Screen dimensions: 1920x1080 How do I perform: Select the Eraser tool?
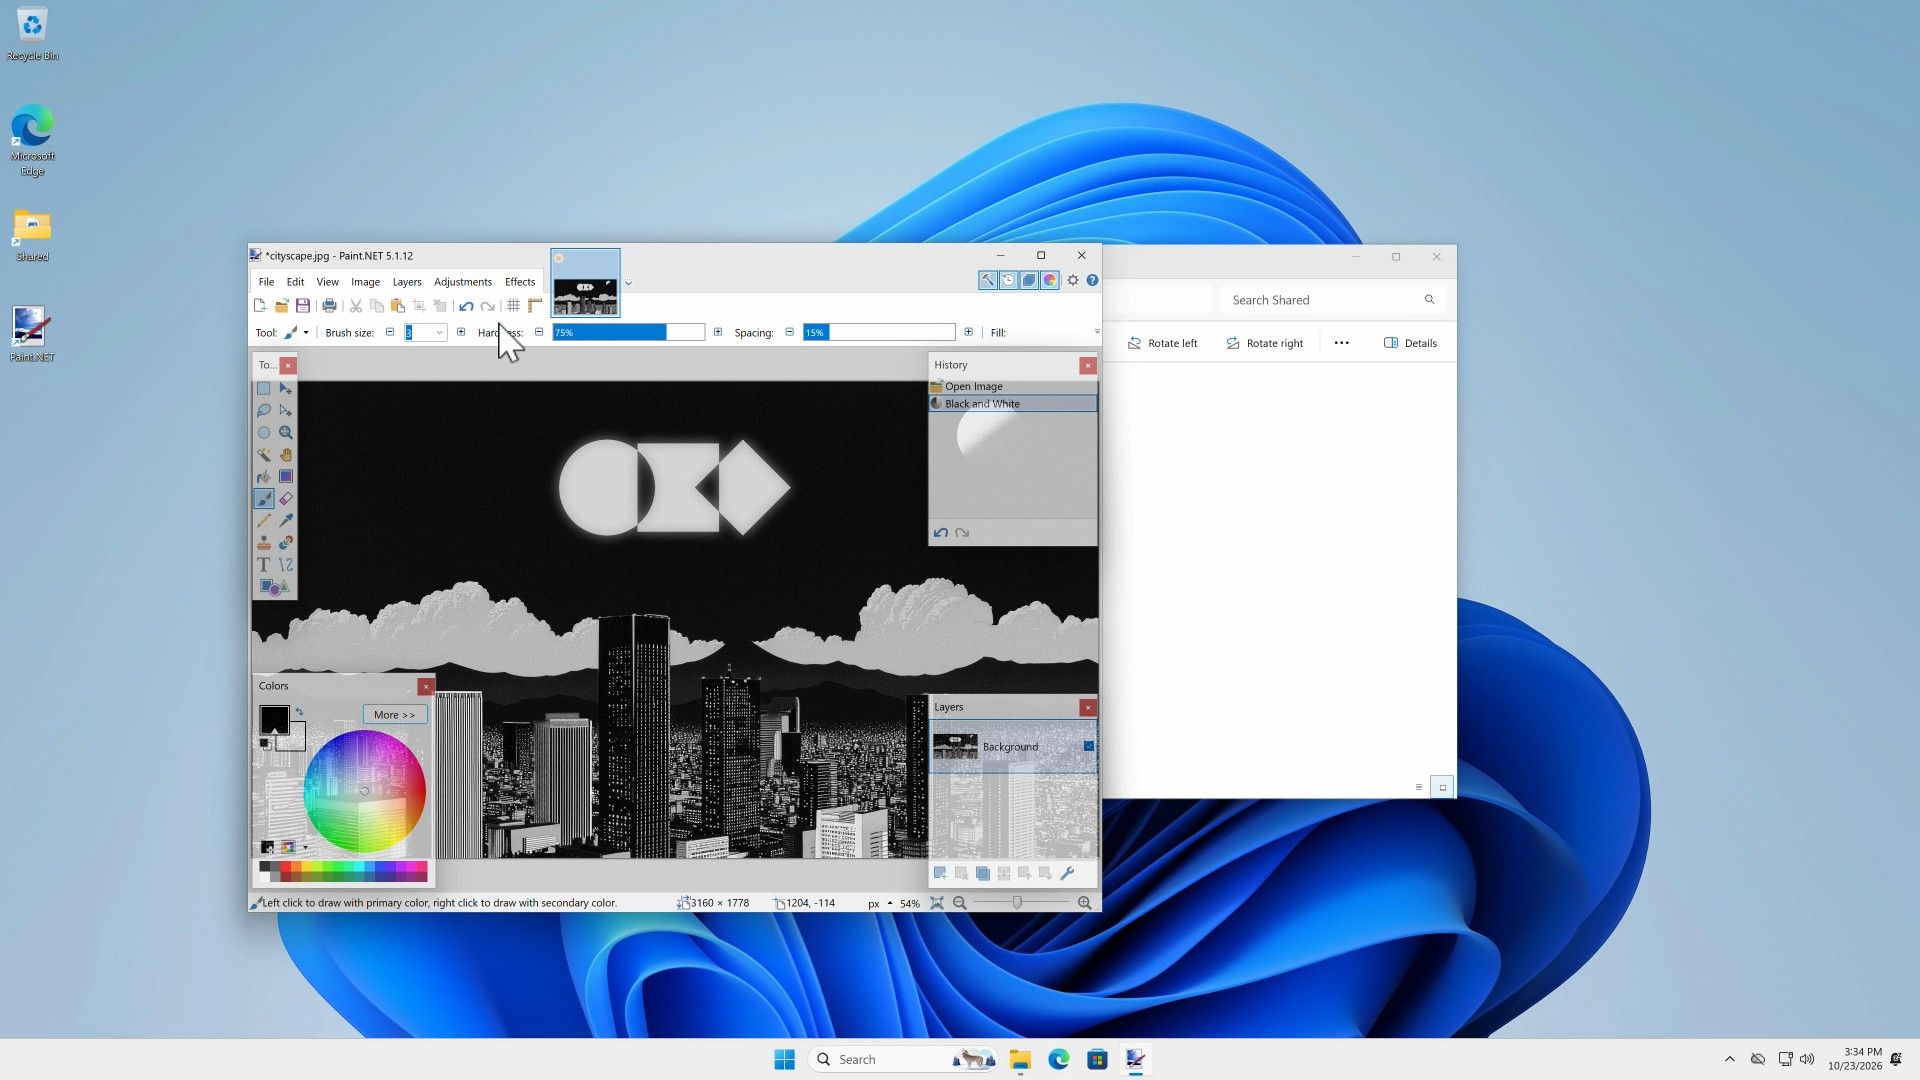pos(286,498)
